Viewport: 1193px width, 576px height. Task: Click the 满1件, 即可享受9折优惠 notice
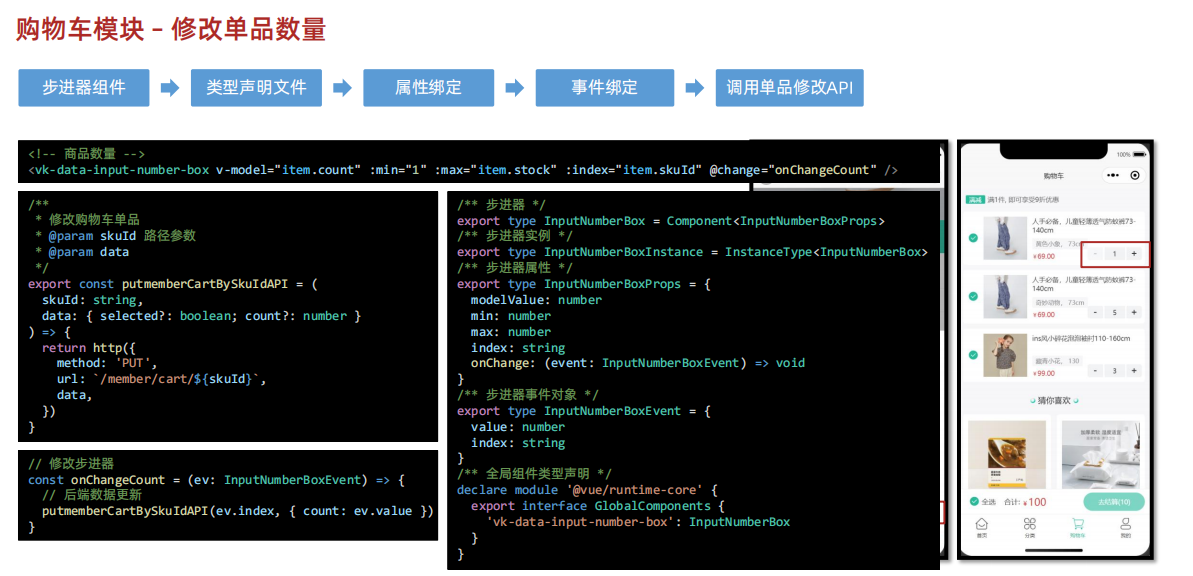(x=1023, y=200)
